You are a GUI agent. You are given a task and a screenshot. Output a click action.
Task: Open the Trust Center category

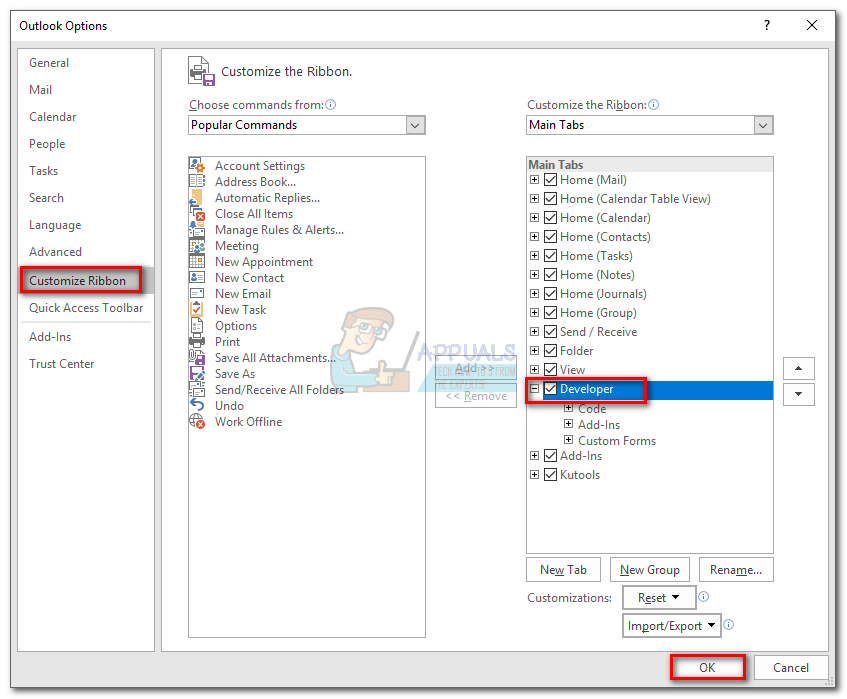(x=62, y=364)
